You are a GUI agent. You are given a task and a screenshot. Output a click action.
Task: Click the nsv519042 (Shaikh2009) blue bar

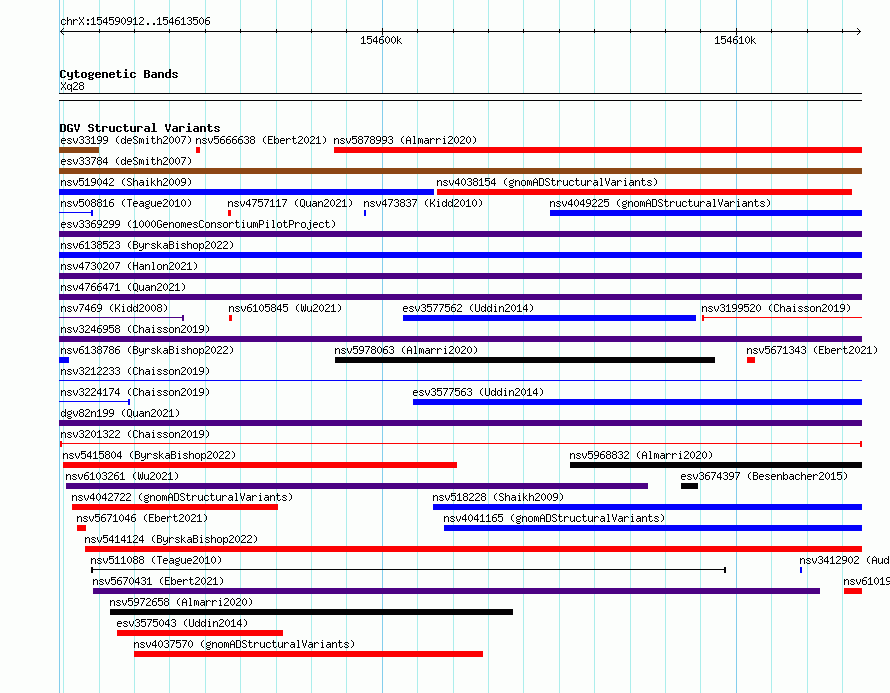[x=246, y=192]
